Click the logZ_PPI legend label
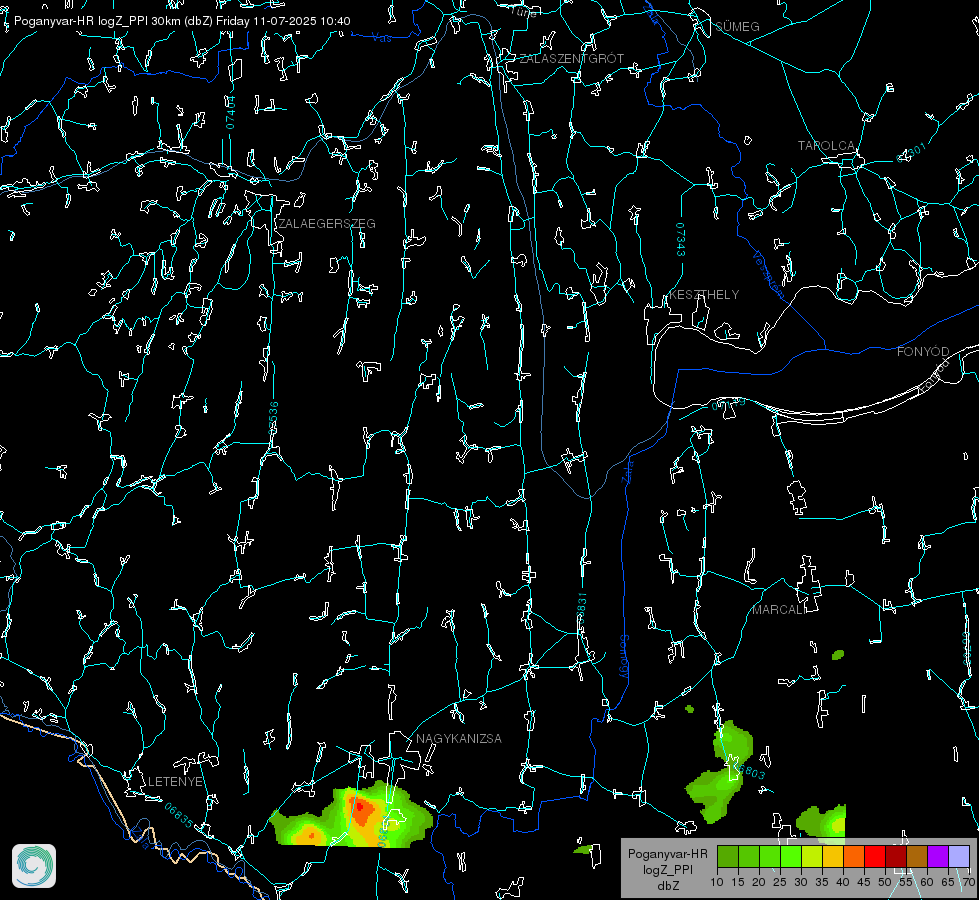 (667, 869)
